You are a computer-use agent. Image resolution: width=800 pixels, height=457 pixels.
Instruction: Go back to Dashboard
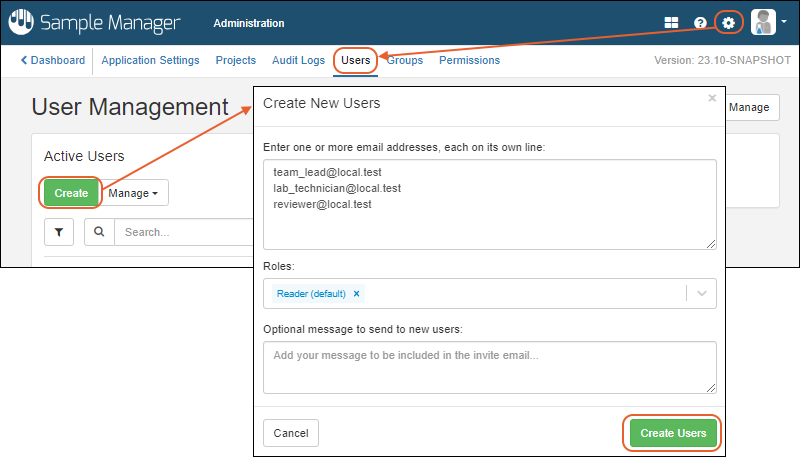coord(53,60)
